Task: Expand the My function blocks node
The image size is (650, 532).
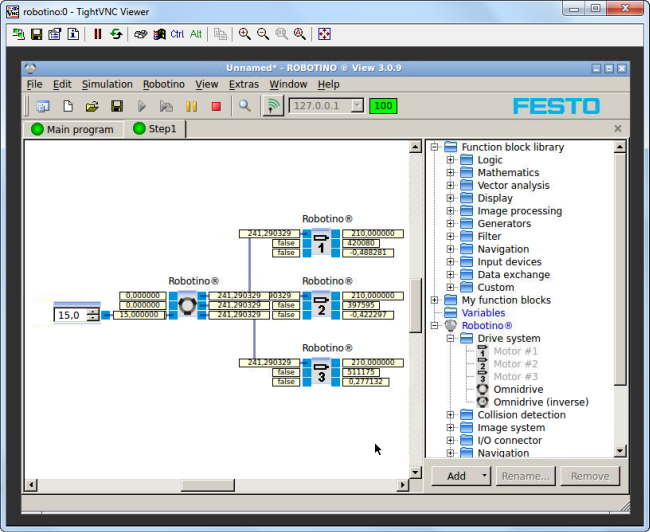Action: [x=434, y=300]
